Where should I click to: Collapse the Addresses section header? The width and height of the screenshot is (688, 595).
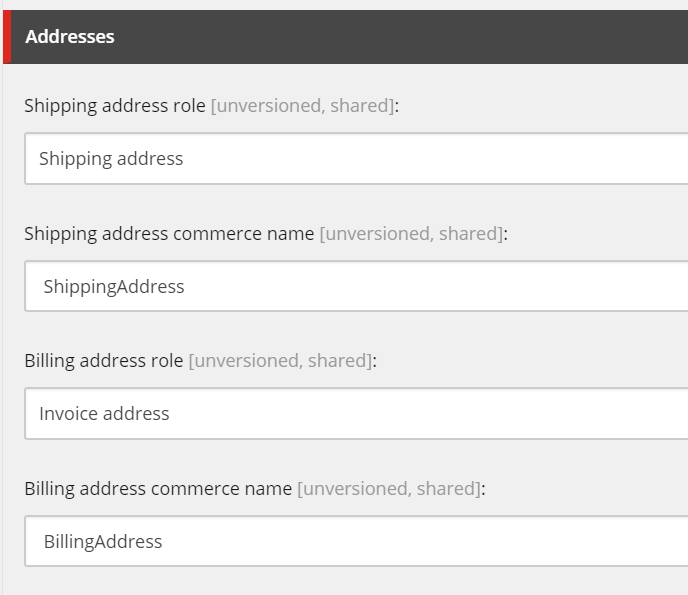[347, 37]
